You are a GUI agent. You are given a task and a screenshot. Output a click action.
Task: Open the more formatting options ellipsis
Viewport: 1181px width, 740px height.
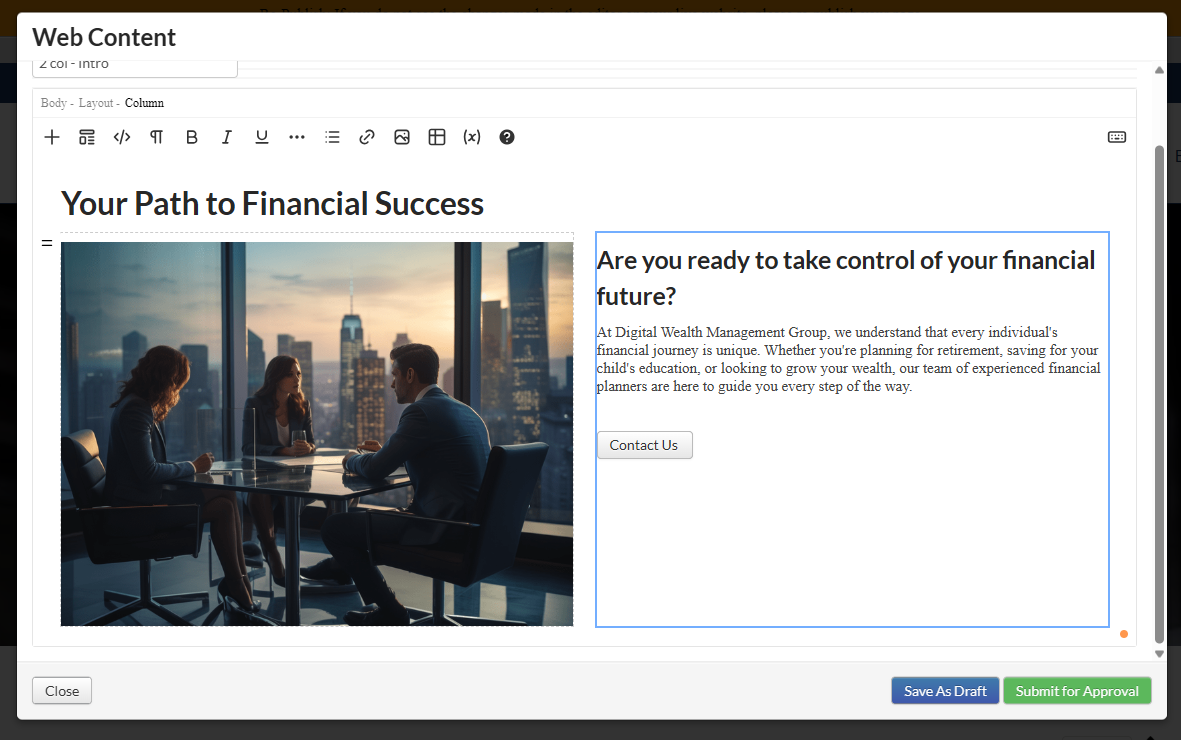(x=297, y=137)
